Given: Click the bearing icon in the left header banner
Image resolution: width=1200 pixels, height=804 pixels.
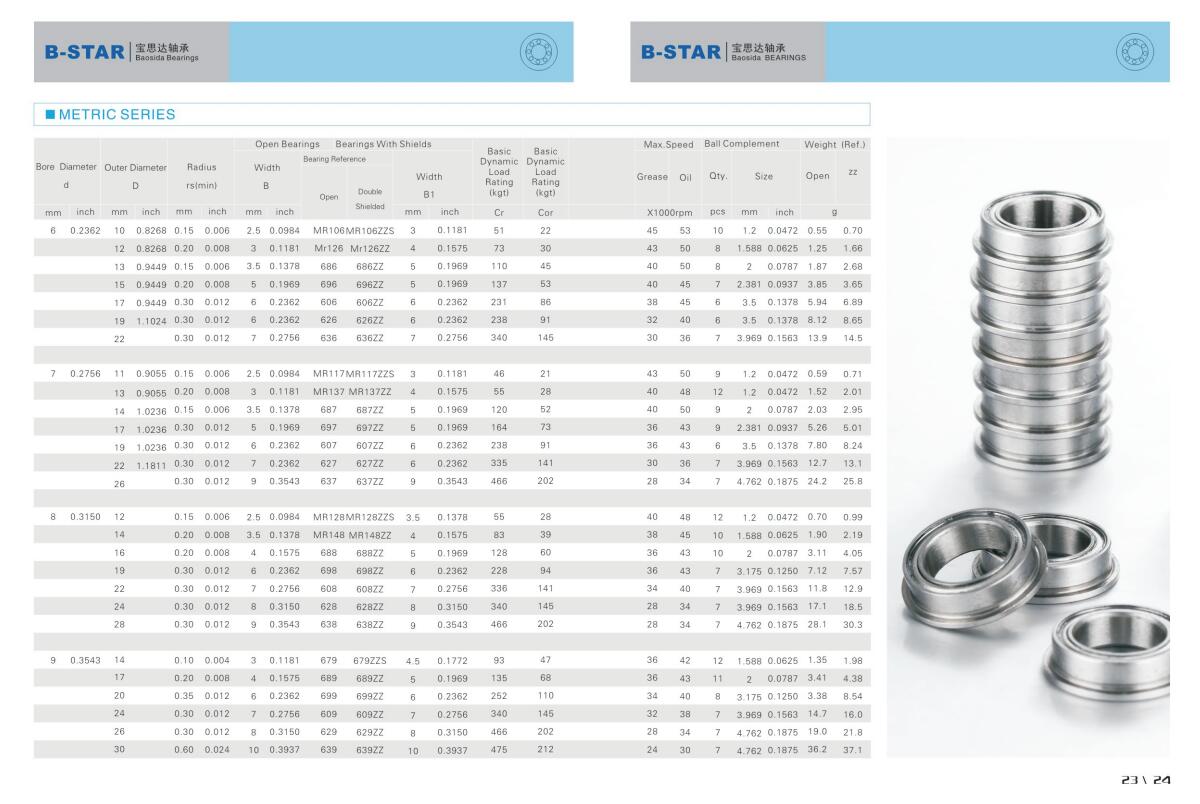Looking at the screenshot, I should [539, 51].
